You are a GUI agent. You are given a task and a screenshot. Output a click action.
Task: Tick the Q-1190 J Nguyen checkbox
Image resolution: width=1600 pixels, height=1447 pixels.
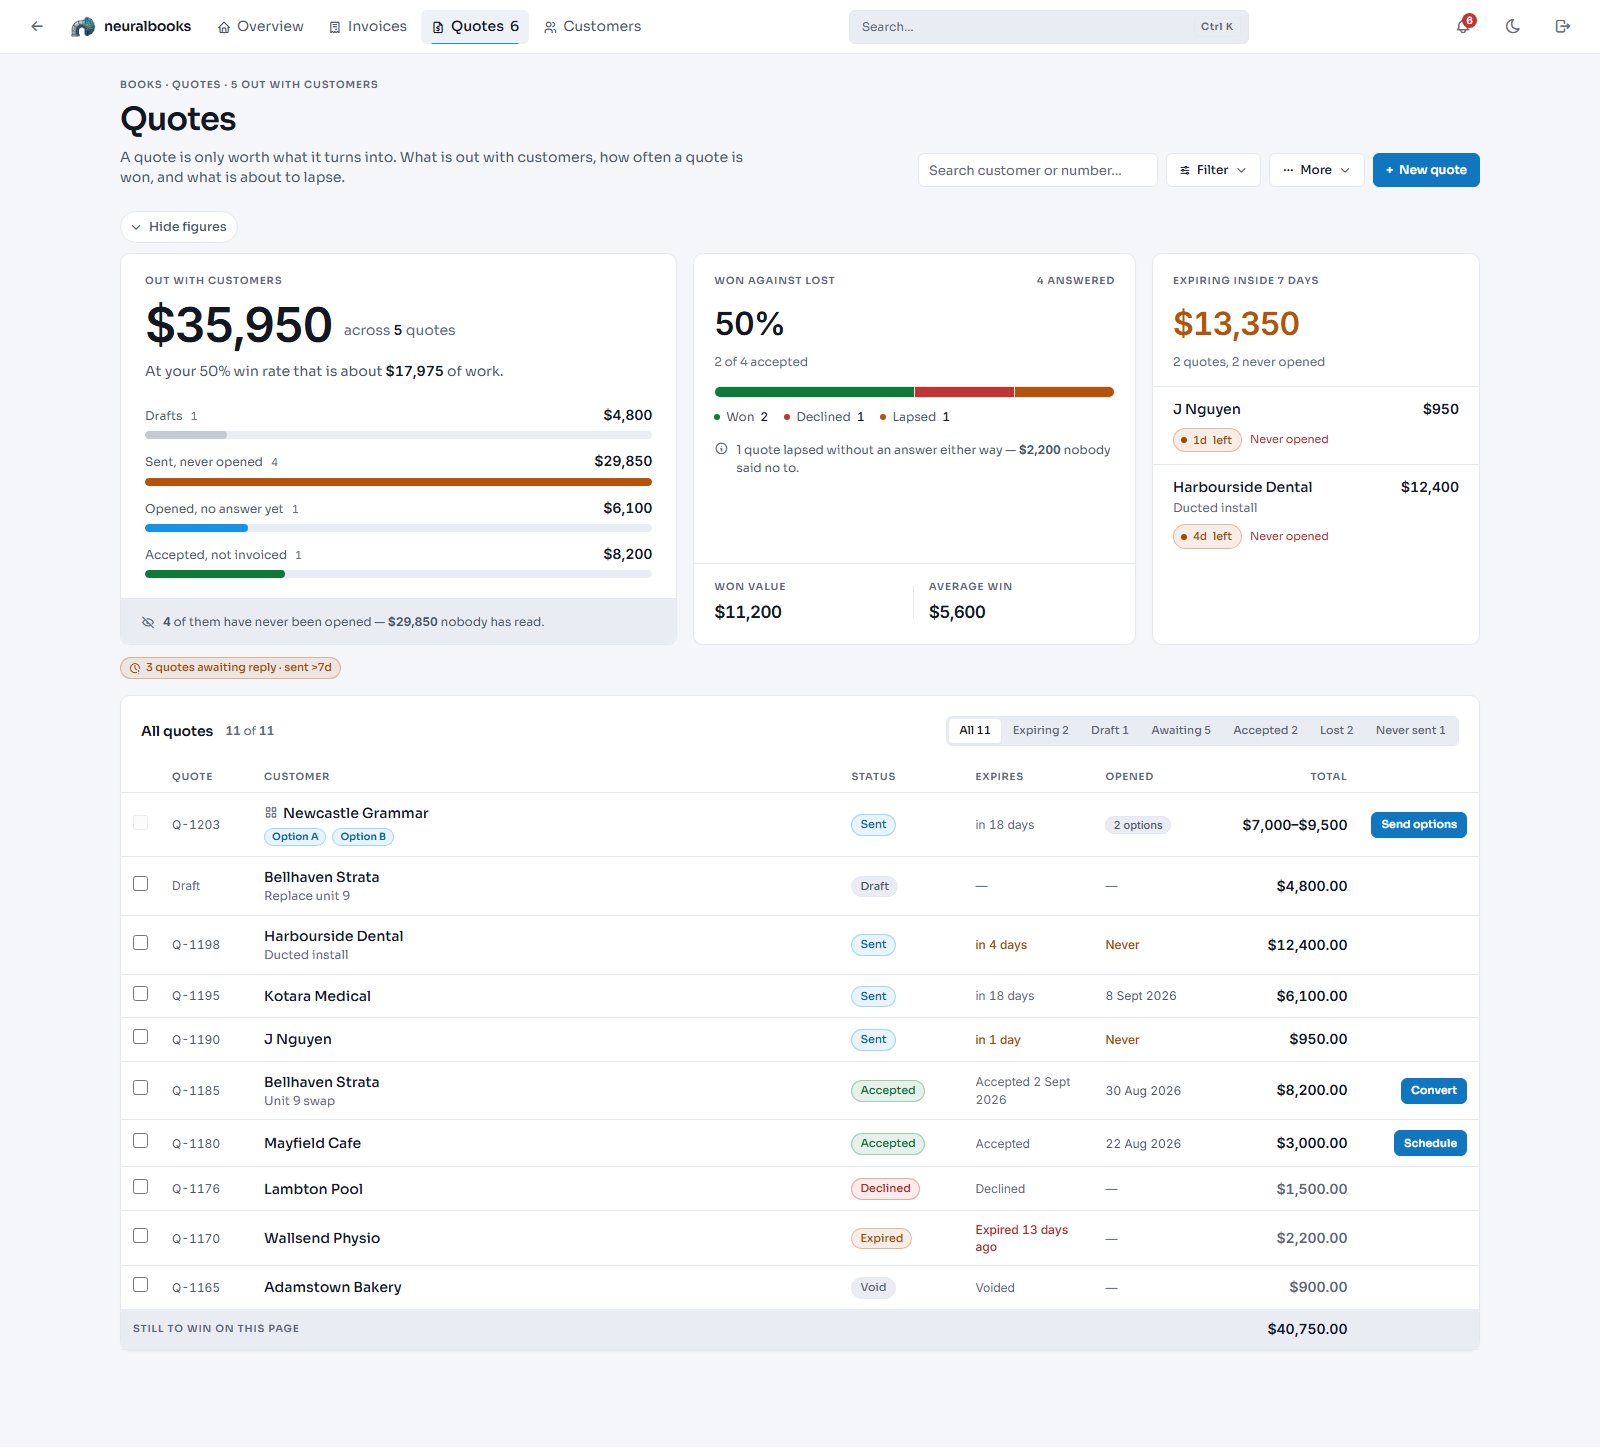140,1037
